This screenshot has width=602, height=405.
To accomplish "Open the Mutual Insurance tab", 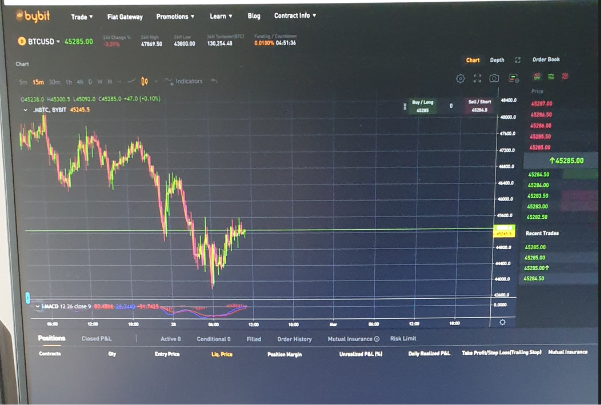I will [350, 339].
